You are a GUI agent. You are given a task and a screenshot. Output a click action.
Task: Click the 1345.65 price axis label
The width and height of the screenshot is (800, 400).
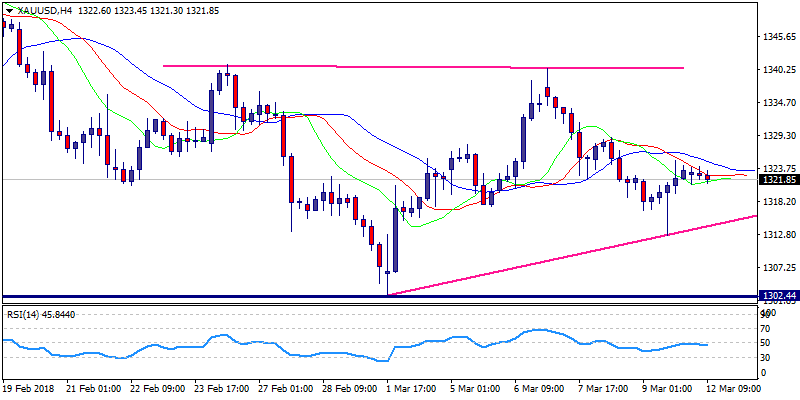pos(776,37)
